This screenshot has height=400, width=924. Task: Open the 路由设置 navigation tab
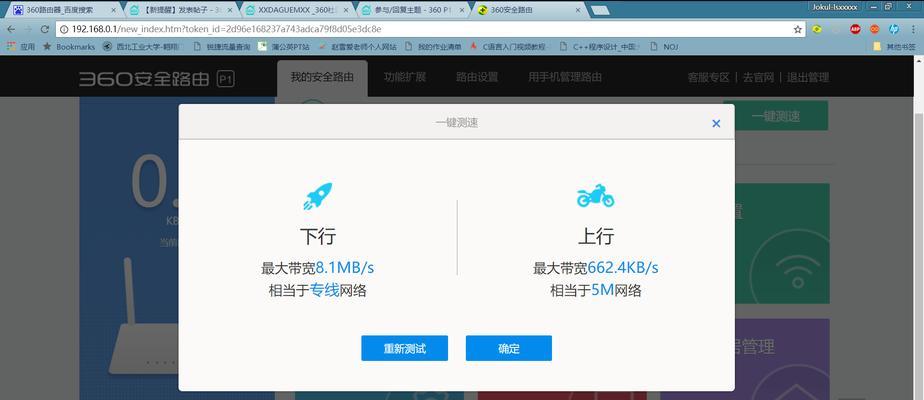[477, 77]
